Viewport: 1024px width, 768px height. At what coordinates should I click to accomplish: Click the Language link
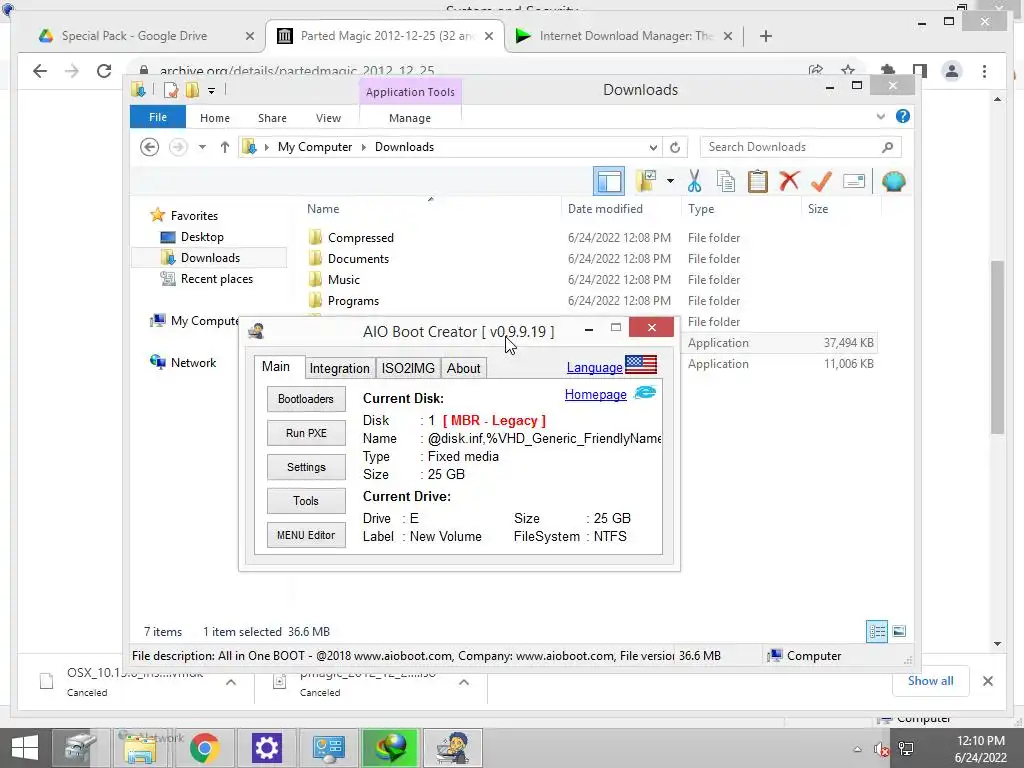click(x=594, y=367)
